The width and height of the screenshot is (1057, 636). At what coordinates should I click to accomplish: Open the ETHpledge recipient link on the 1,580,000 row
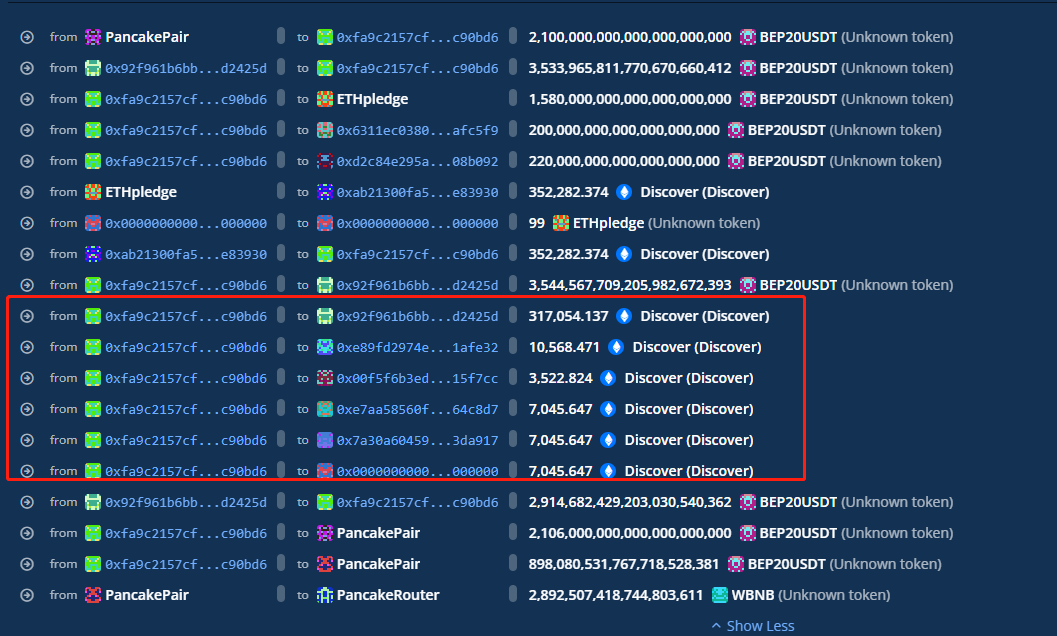372,99
